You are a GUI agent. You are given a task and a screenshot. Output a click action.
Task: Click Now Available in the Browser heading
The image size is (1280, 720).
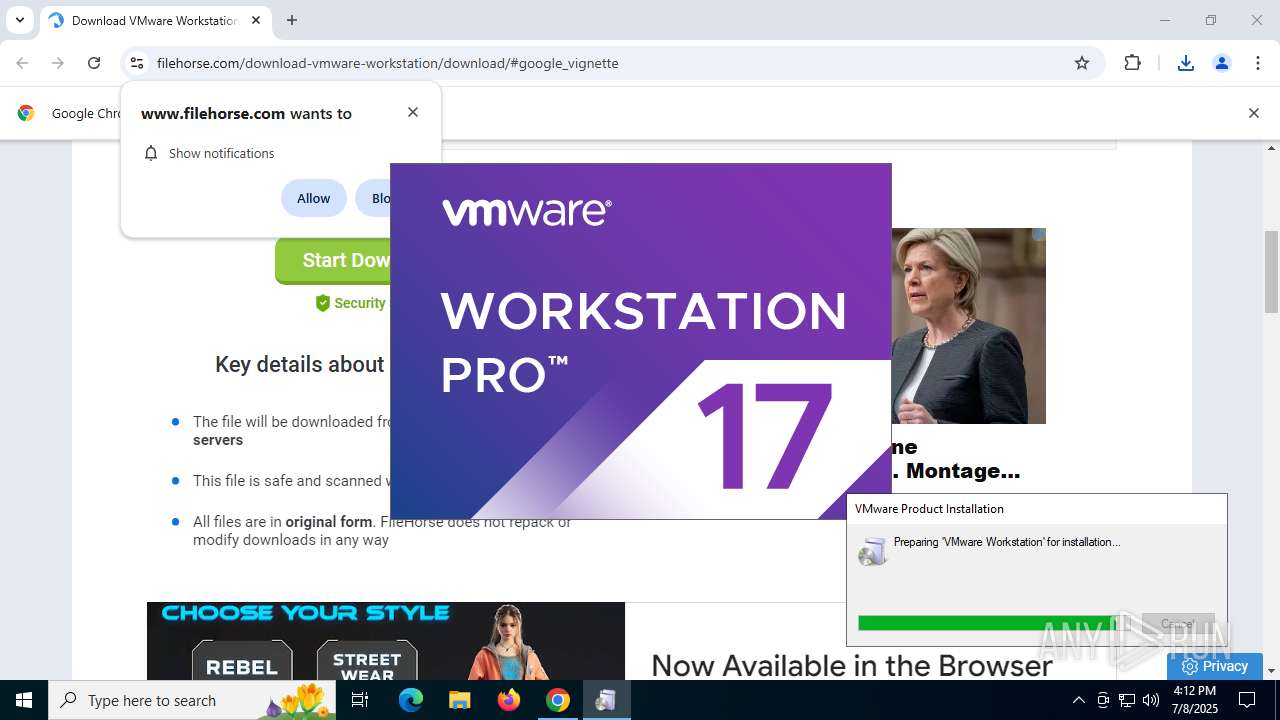pyautogui.click(x=852, y=665)
